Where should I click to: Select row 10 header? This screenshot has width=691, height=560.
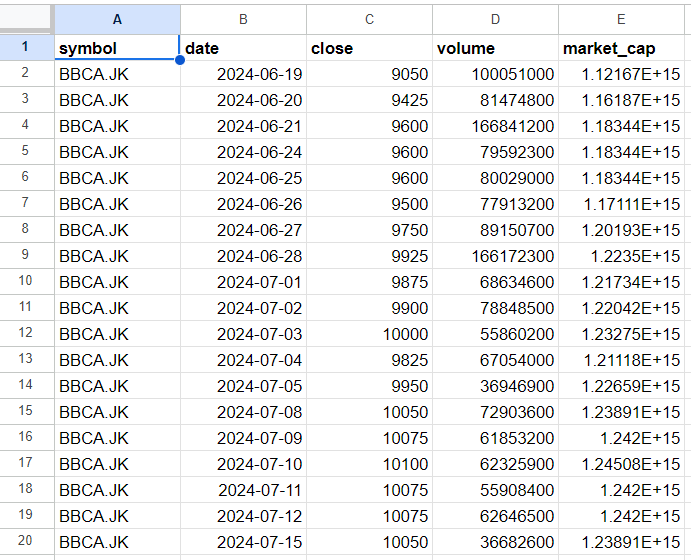25,281
